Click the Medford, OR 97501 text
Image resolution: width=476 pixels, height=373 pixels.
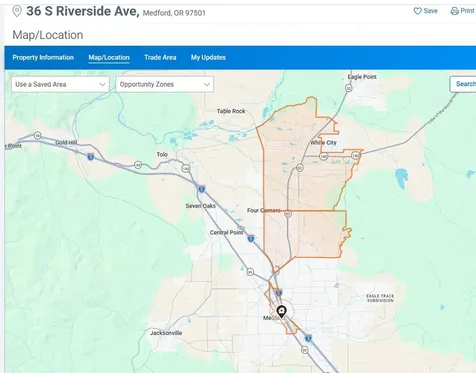[x=174, y=13]
